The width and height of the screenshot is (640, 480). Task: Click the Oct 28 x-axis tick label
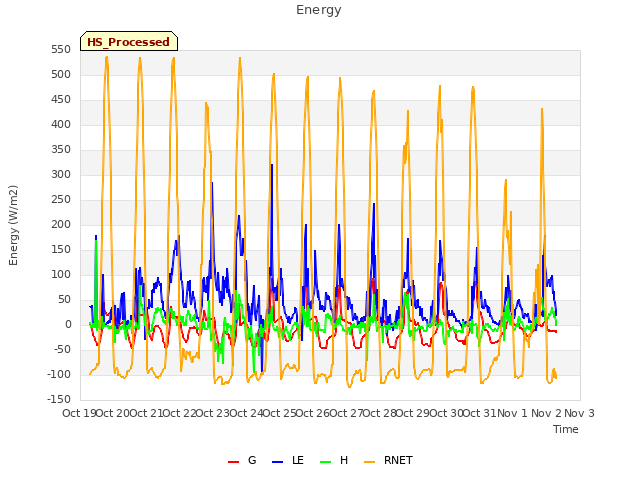coord(380,413)
